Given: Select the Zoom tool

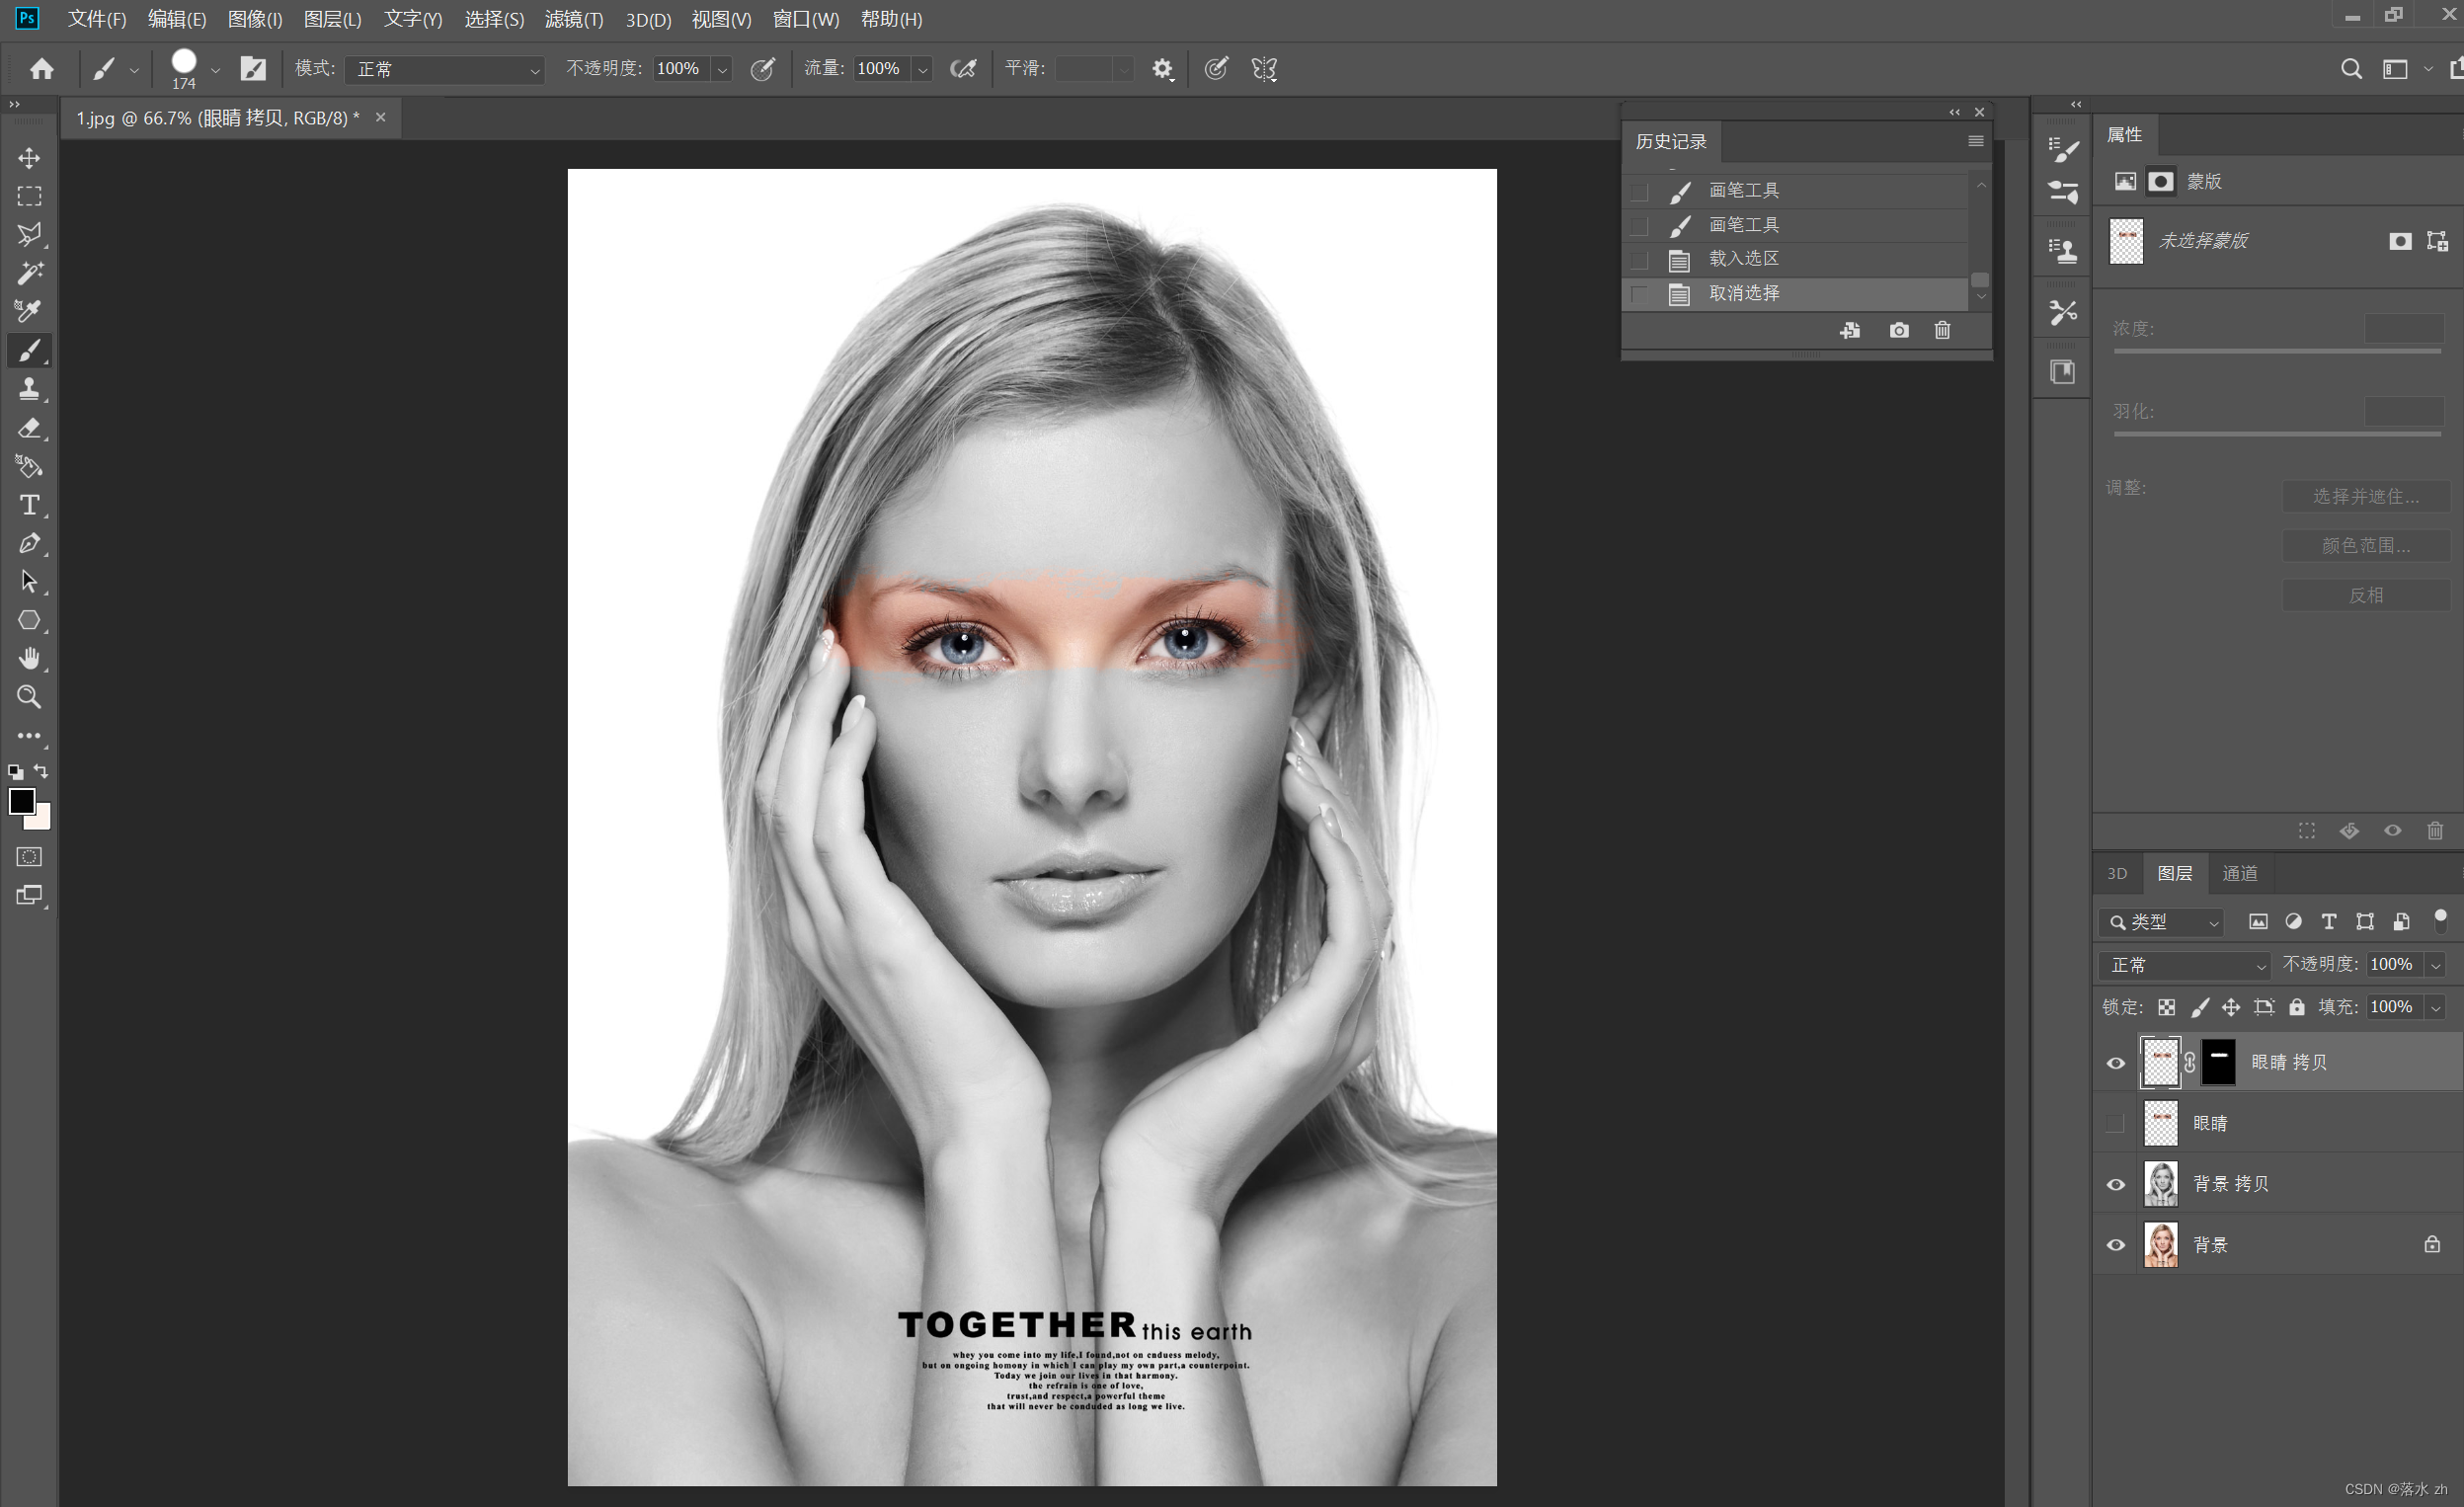Looking at the screenshot, I should (29, 697).
